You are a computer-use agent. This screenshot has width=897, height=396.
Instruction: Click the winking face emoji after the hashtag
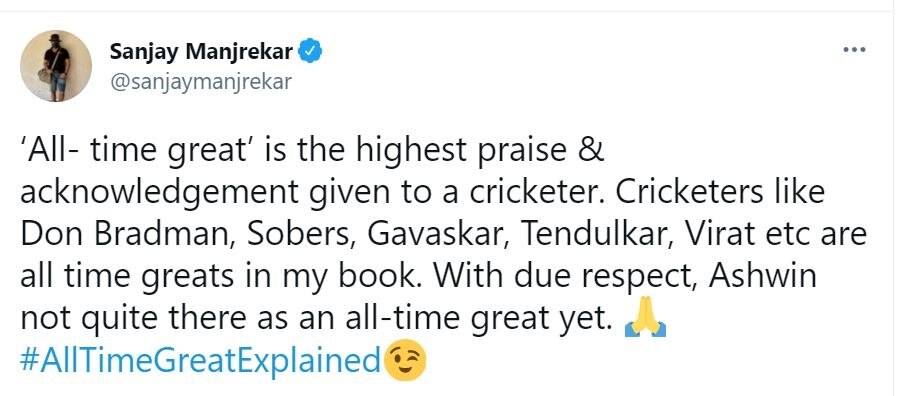[405, 362]
